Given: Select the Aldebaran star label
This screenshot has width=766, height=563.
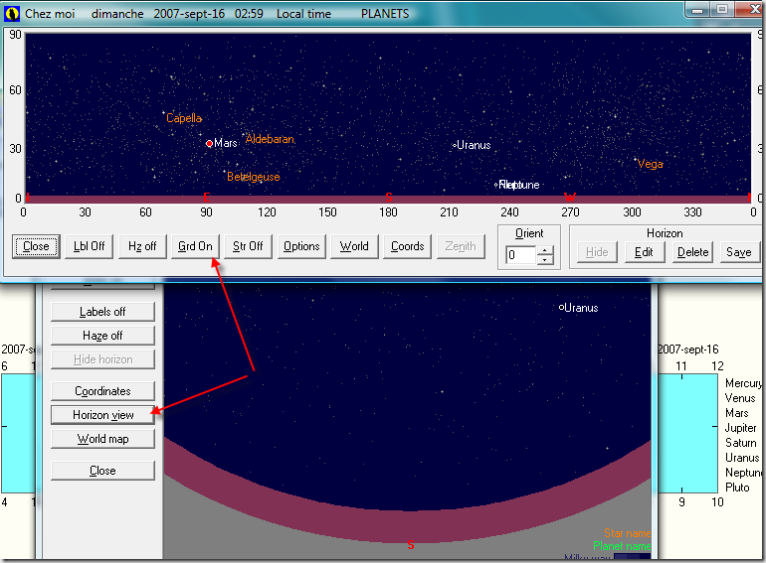Looking at the screenshot, I should pos(270,140).
